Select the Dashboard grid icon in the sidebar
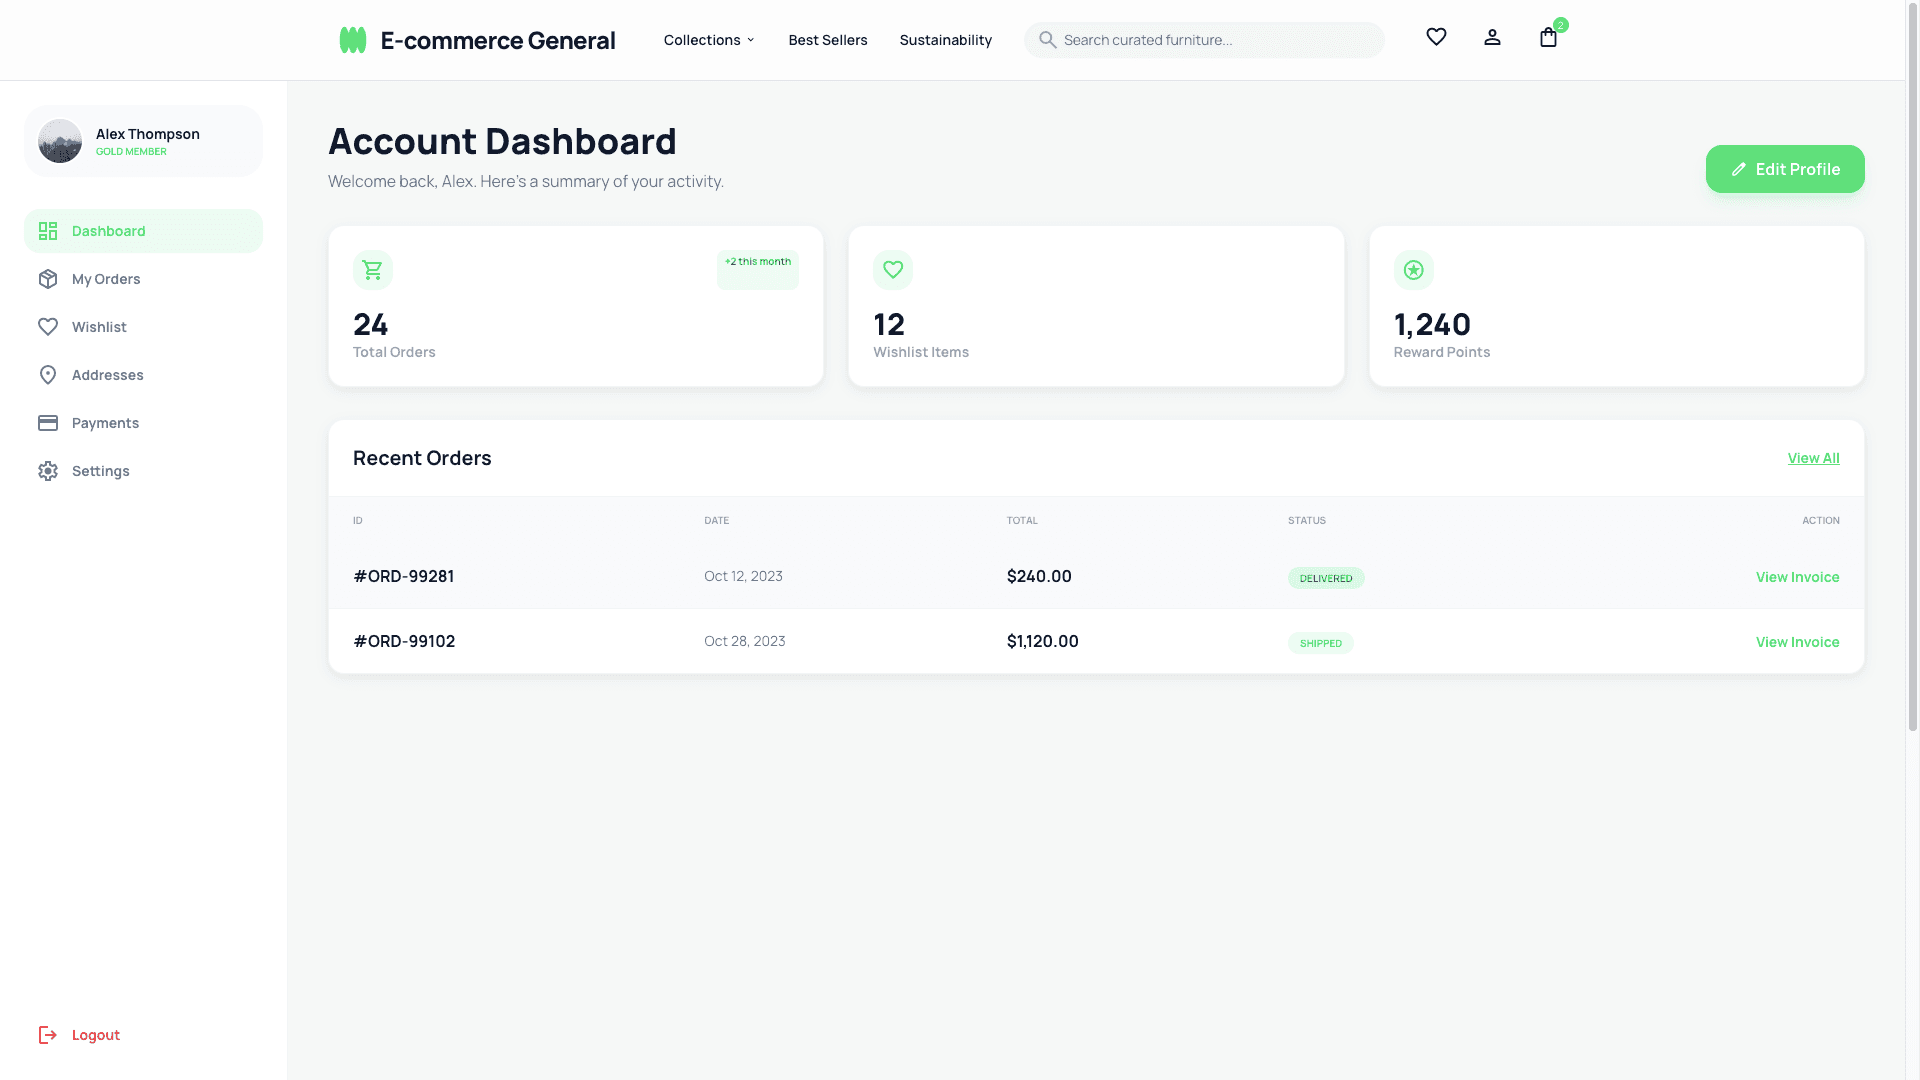The height and width of the screenshot is (1080, 1920). (48, 230)
